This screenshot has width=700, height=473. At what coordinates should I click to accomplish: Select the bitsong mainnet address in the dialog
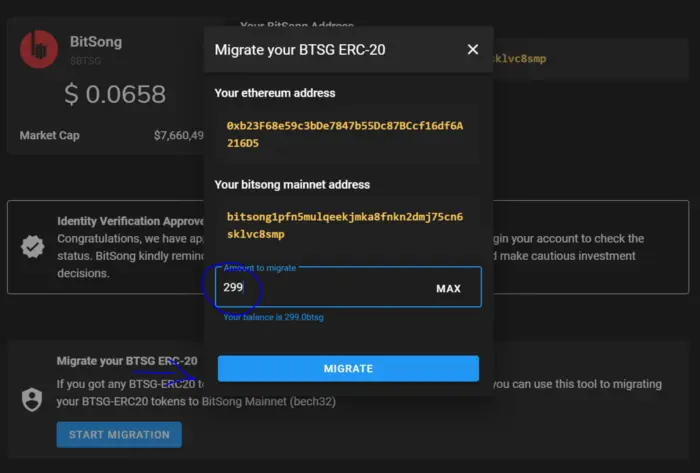click(x=345, y=225)
